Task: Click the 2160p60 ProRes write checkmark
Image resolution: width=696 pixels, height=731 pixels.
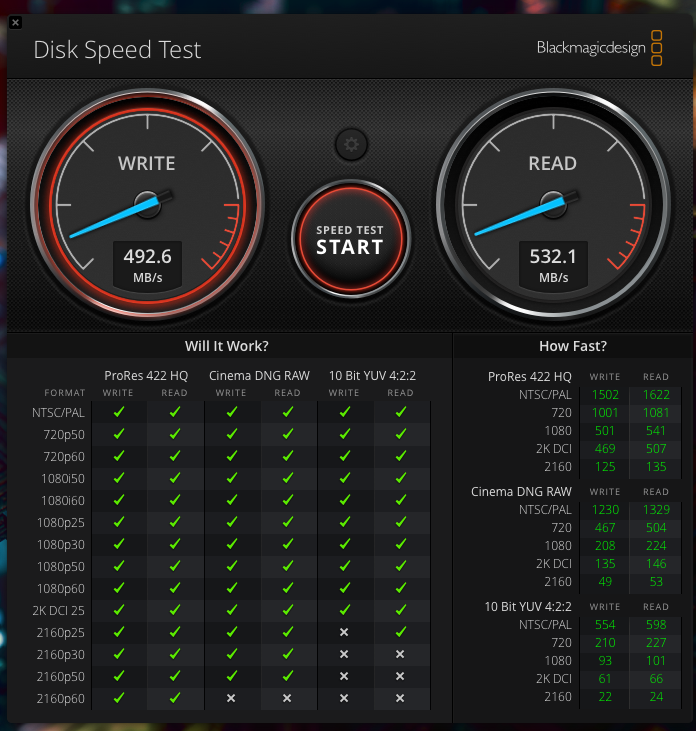Action: pos(119,697)
